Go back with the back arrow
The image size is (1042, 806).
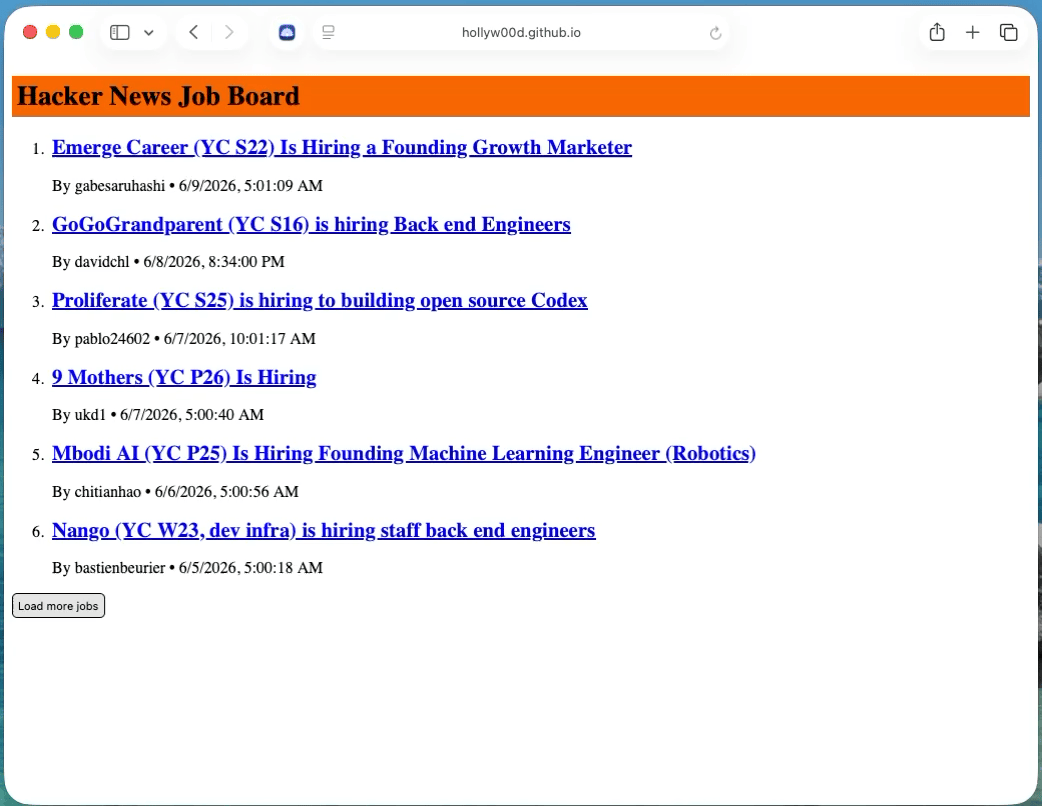pyautogui.click(x=193, y=32)
